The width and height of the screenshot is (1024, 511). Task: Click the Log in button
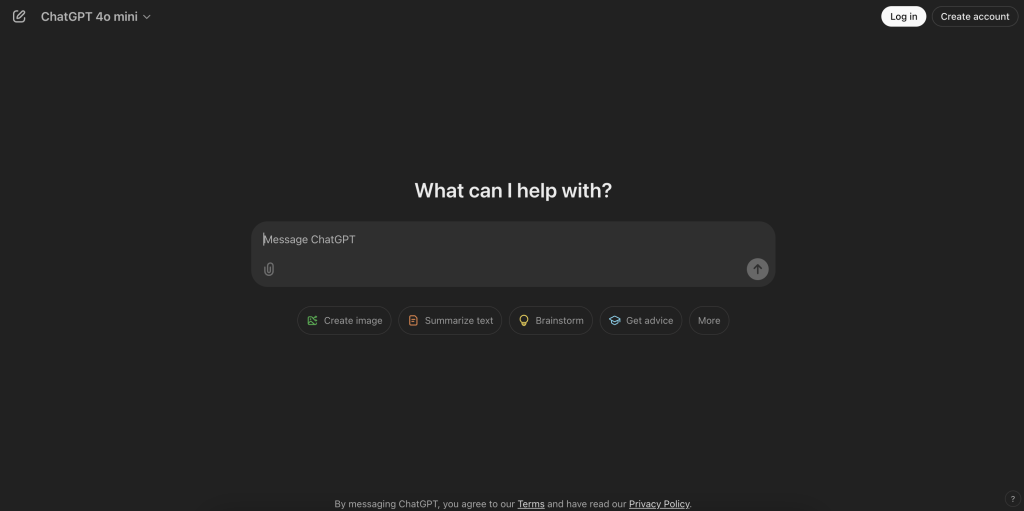903,17
